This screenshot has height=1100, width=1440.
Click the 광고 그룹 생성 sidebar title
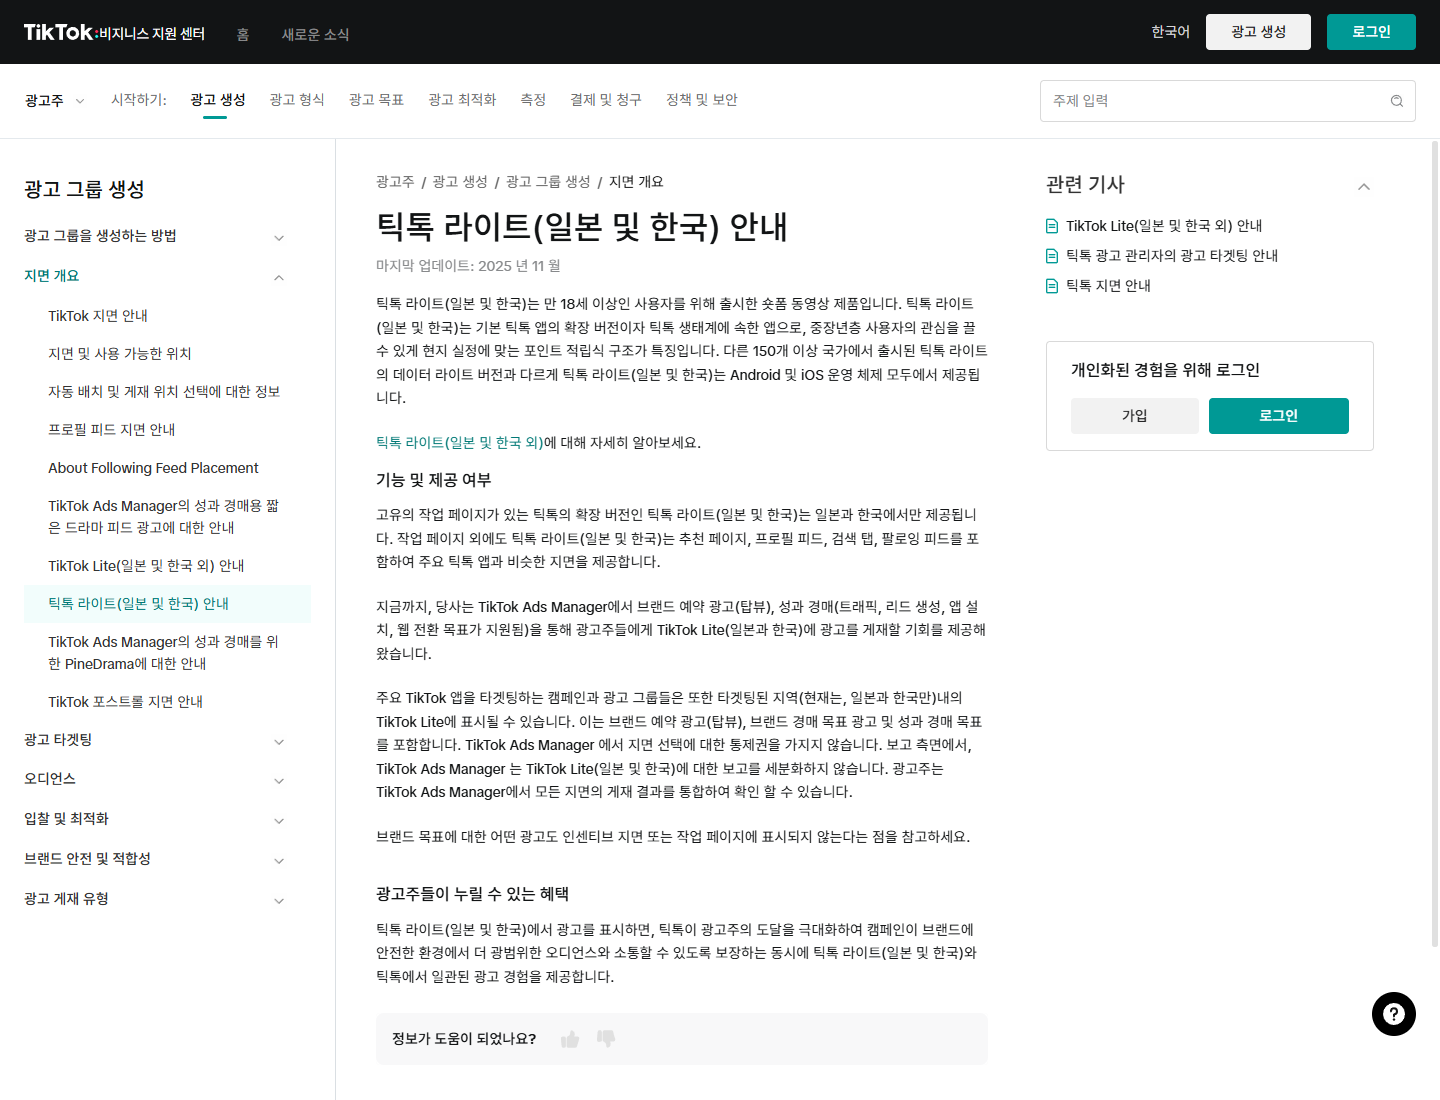tap(84, 189)
